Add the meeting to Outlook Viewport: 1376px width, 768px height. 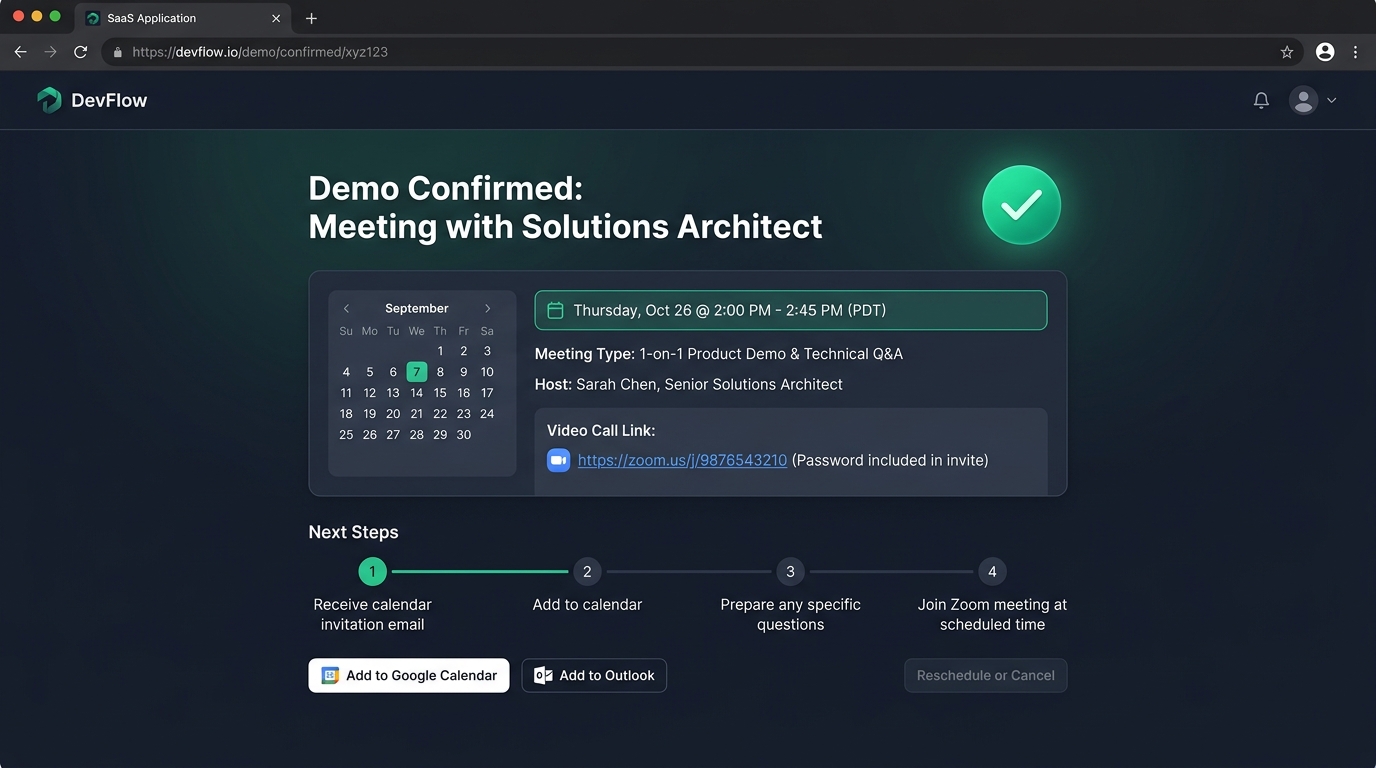pos(594,675)
